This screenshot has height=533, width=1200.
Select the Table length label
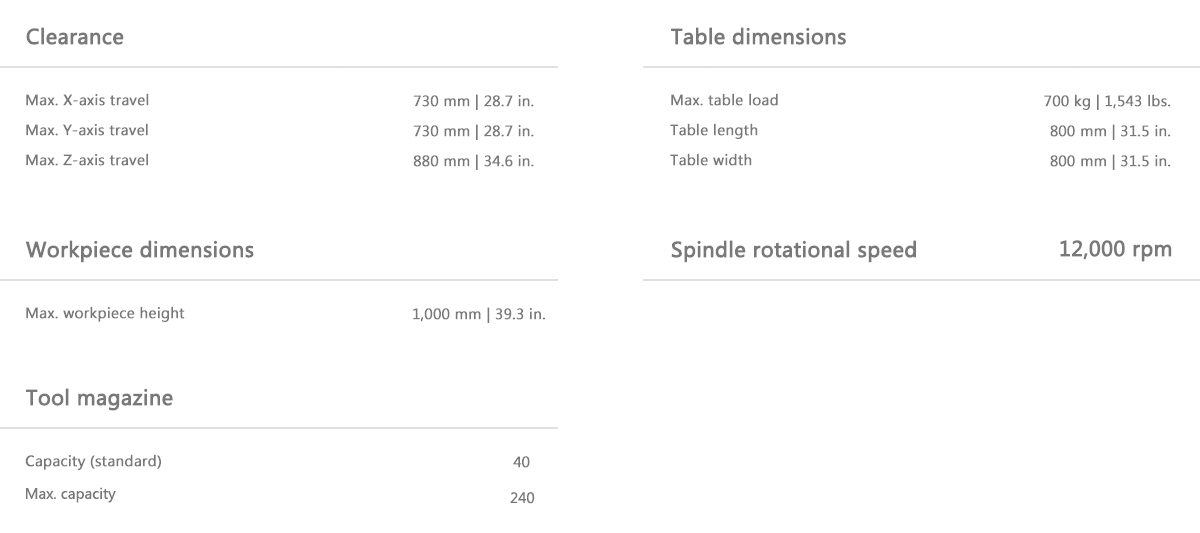coord(714,130)
